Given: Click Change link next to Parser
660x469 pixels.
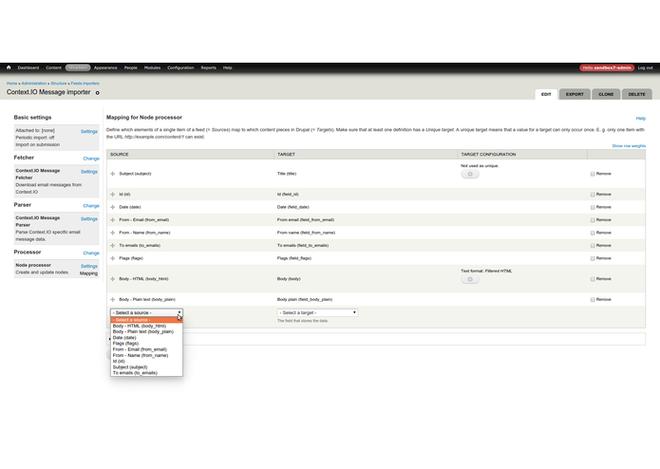Looking at the screenshot, I should click(x=91, y=206).
